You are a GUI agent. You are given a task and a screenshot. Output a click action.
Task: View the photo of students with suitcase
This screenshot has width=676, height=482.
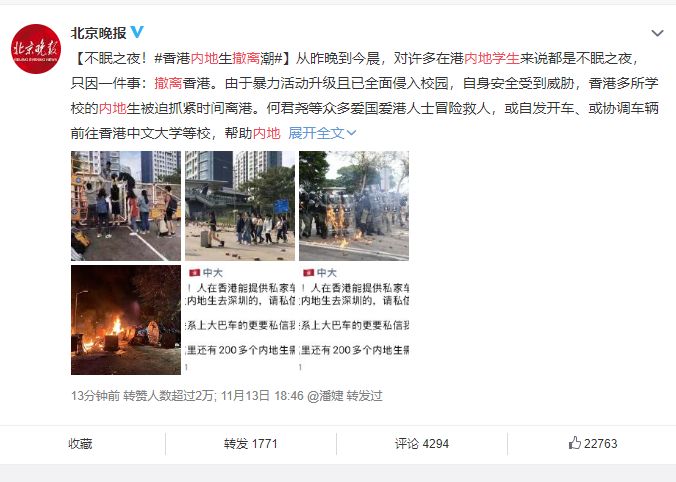[240, 206]
